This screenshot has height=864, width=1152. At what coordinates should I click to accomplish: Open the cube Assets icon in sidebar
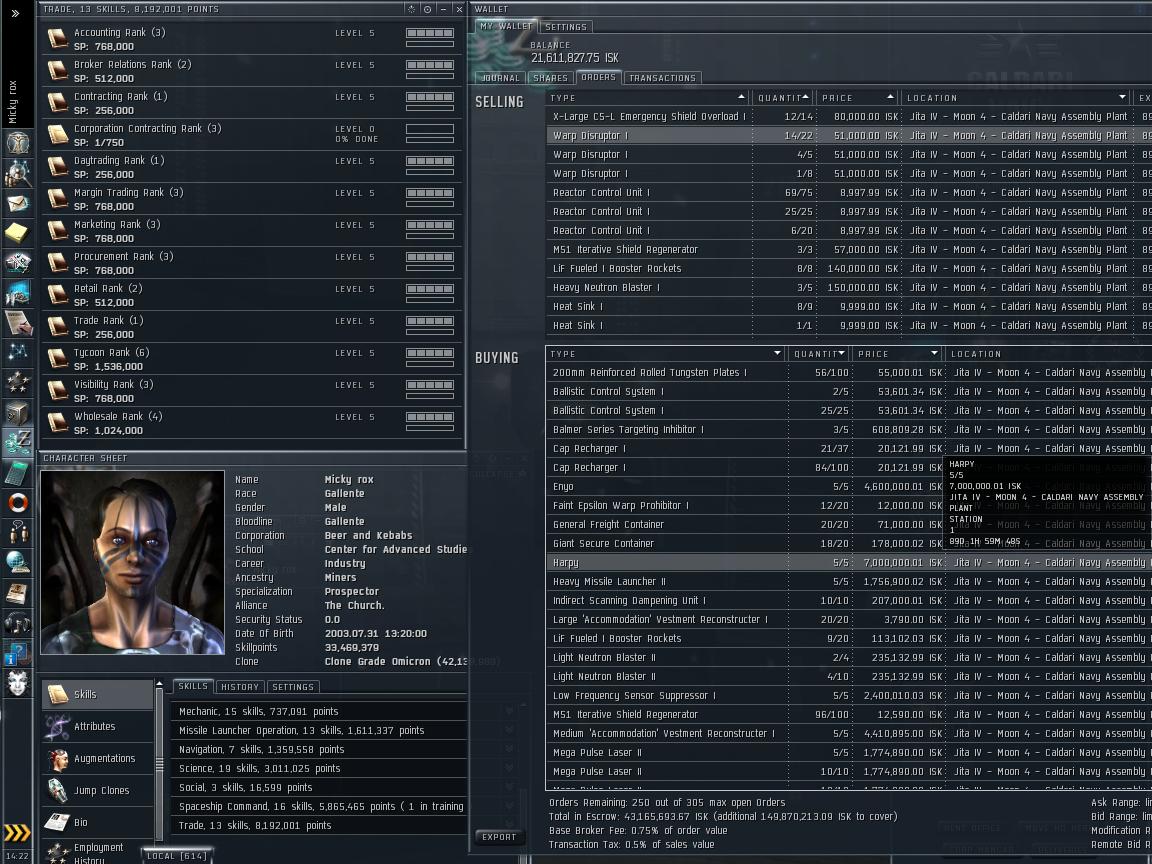tap(17, 413)
